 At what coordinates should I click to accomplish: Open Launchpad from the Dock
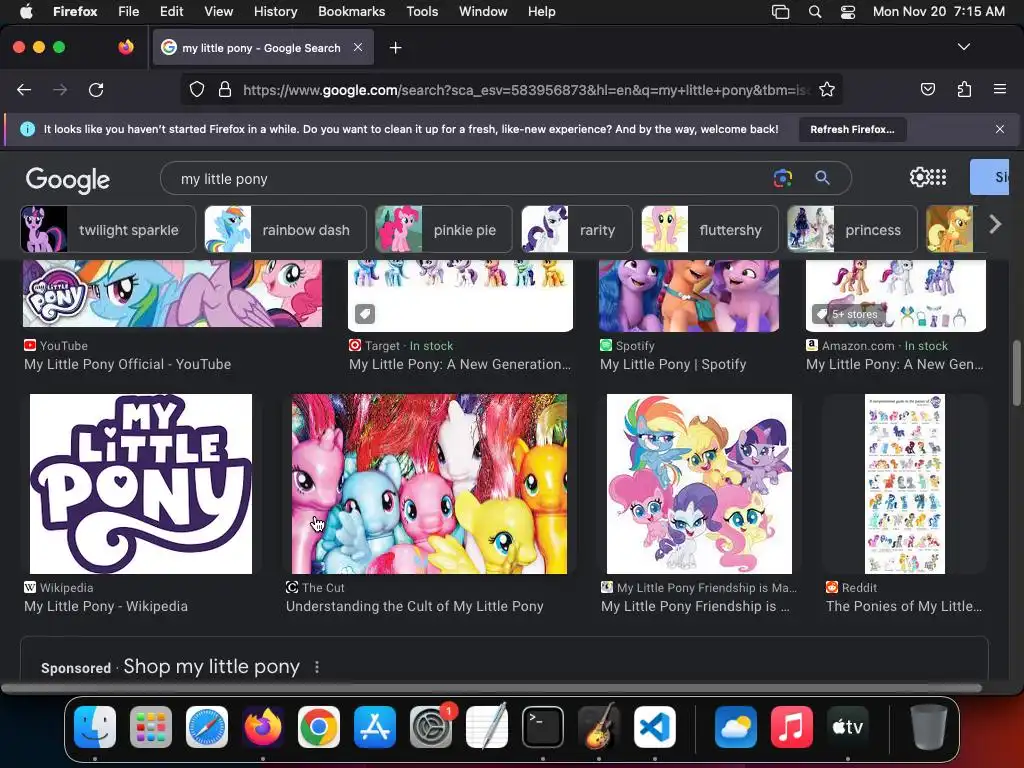[151, 726]
